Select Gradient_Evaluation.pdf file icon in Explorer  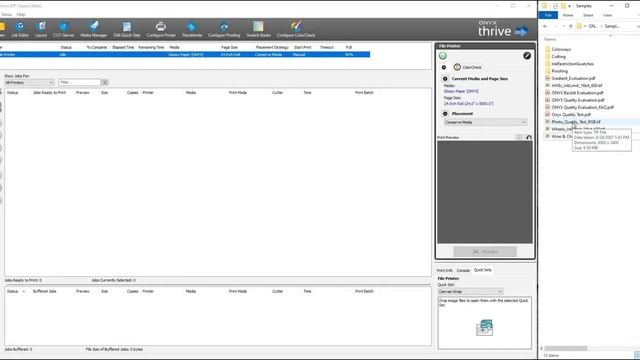pyautogui.click(x=548, y=78)
